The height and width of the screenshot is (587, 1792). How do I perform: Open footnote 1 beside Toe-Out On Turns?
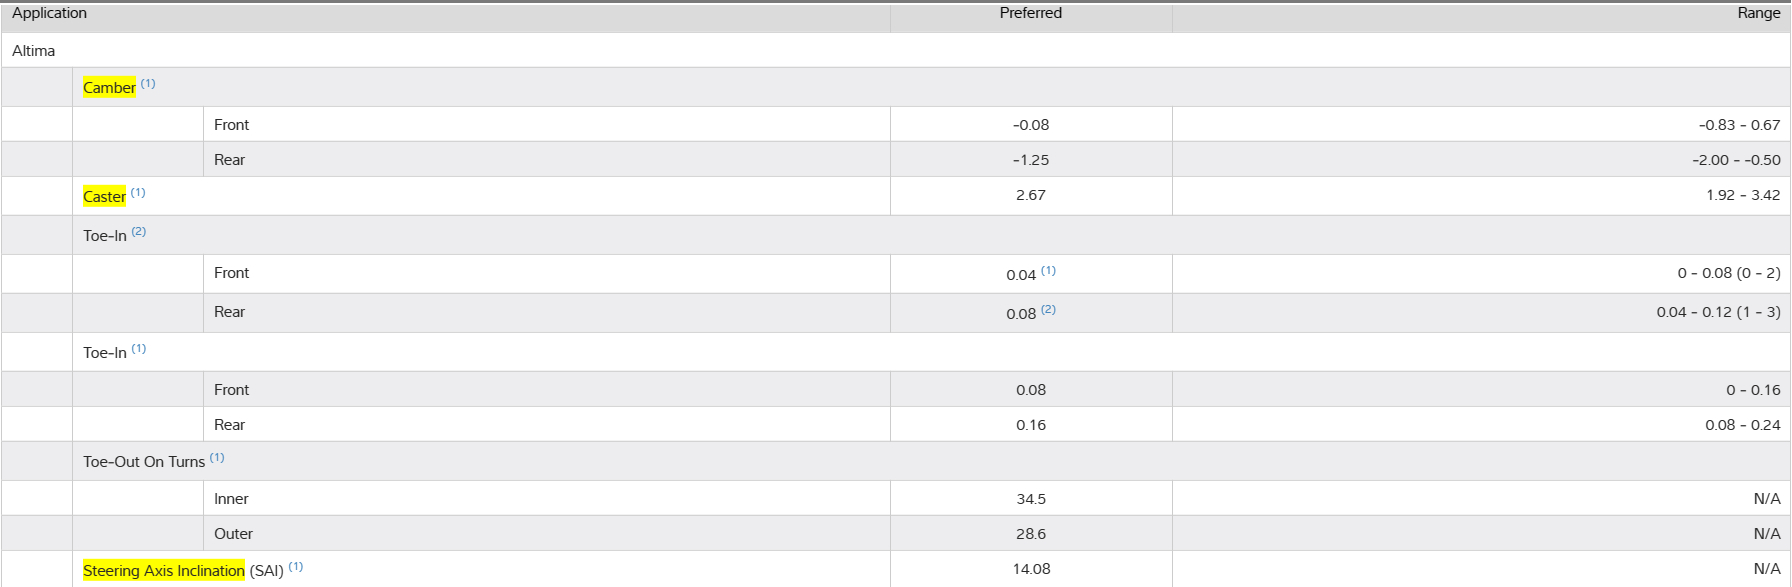tap(217, 458)
